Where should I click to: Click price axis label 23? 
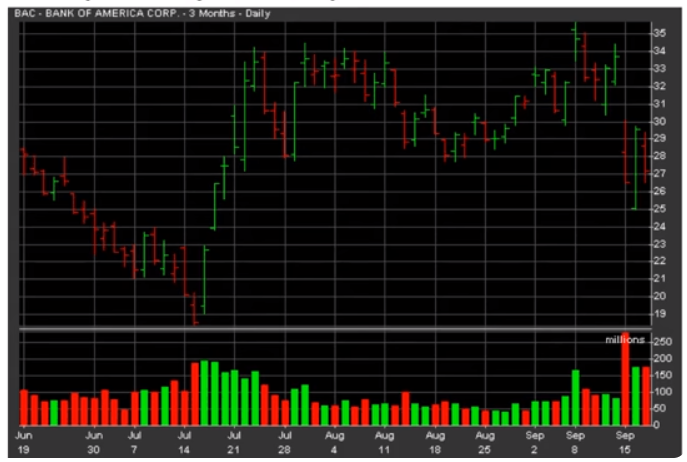click(x=660, y=244)
